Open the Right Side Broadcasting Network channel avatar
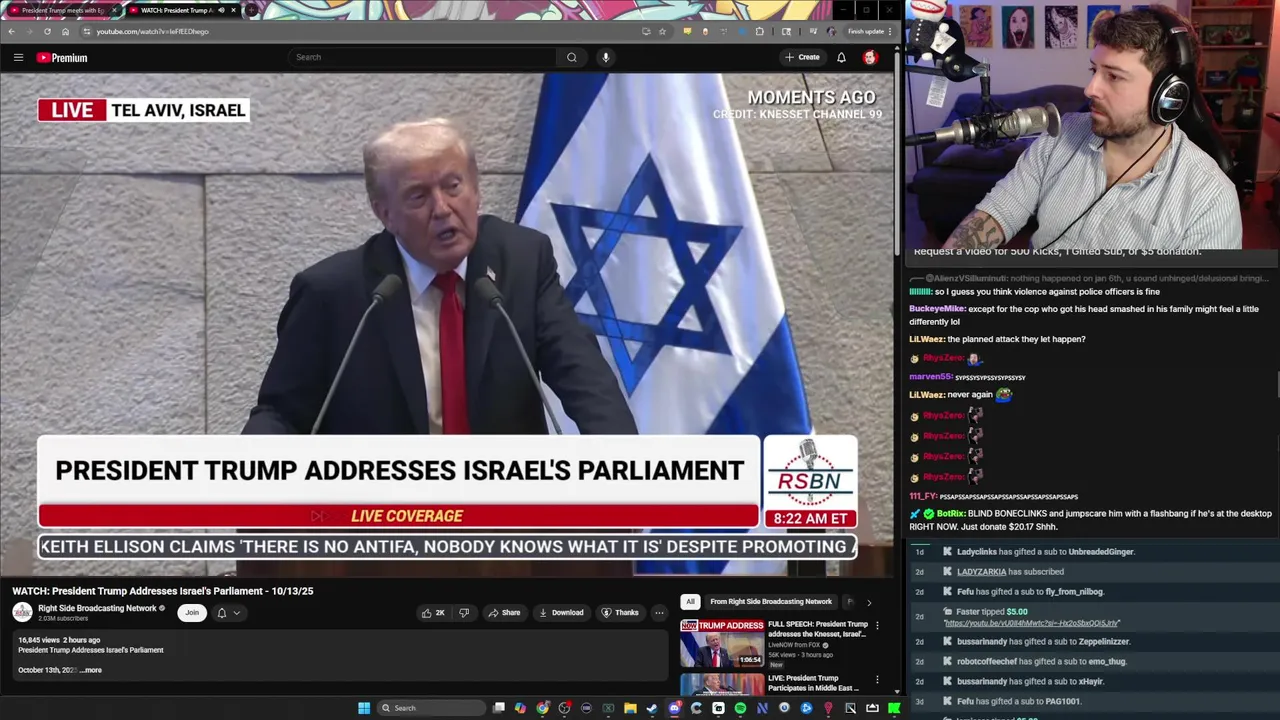 (x=22, y=612)
